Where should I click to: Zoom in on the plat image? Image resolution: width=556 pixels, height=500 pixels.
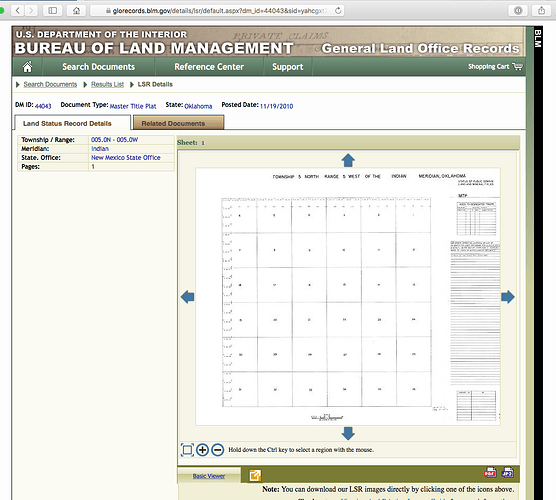tap(202, 450)
